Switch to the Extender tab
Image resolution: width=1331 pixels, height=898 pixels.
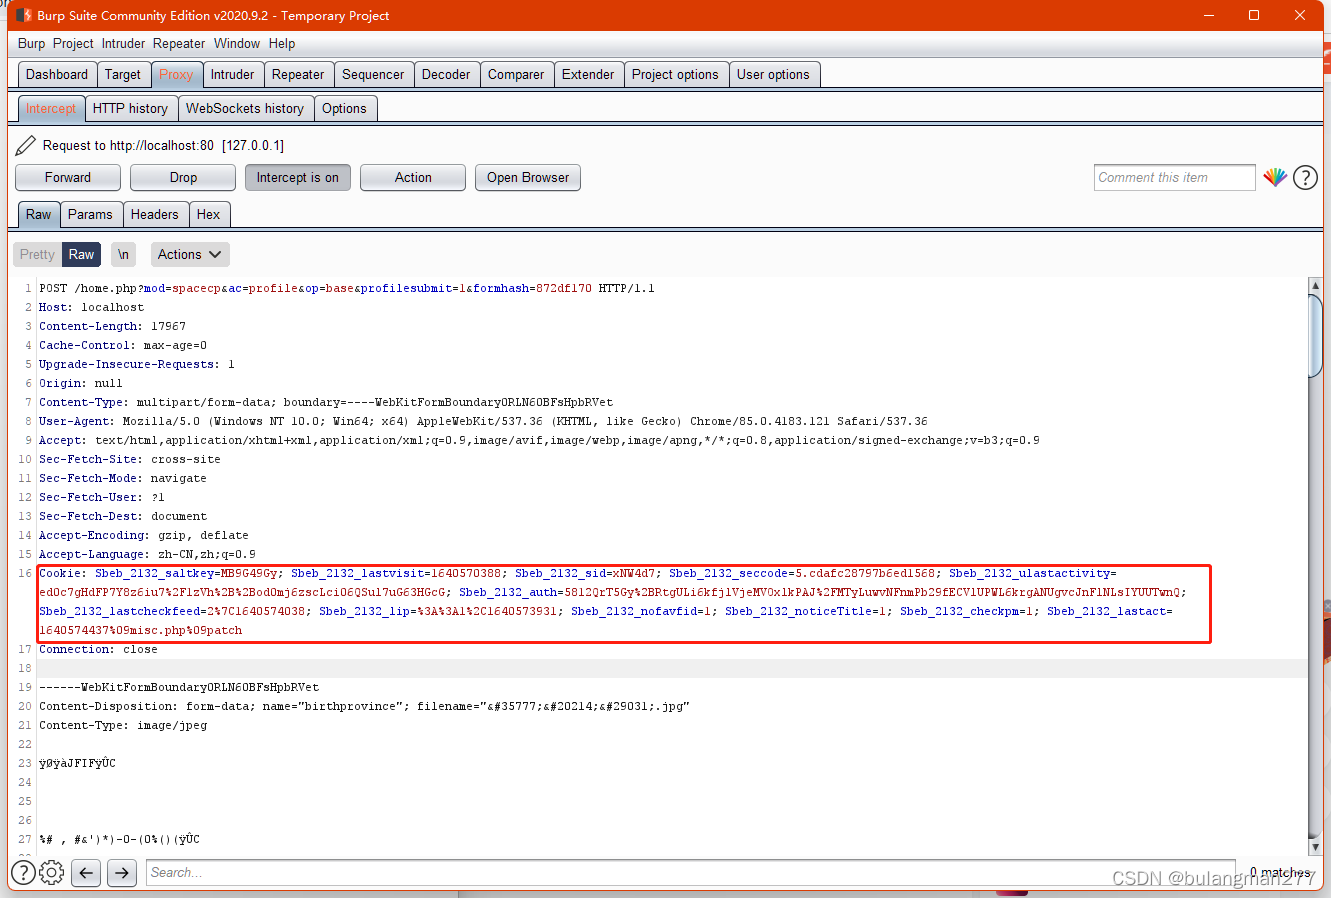tap(588, 74)
